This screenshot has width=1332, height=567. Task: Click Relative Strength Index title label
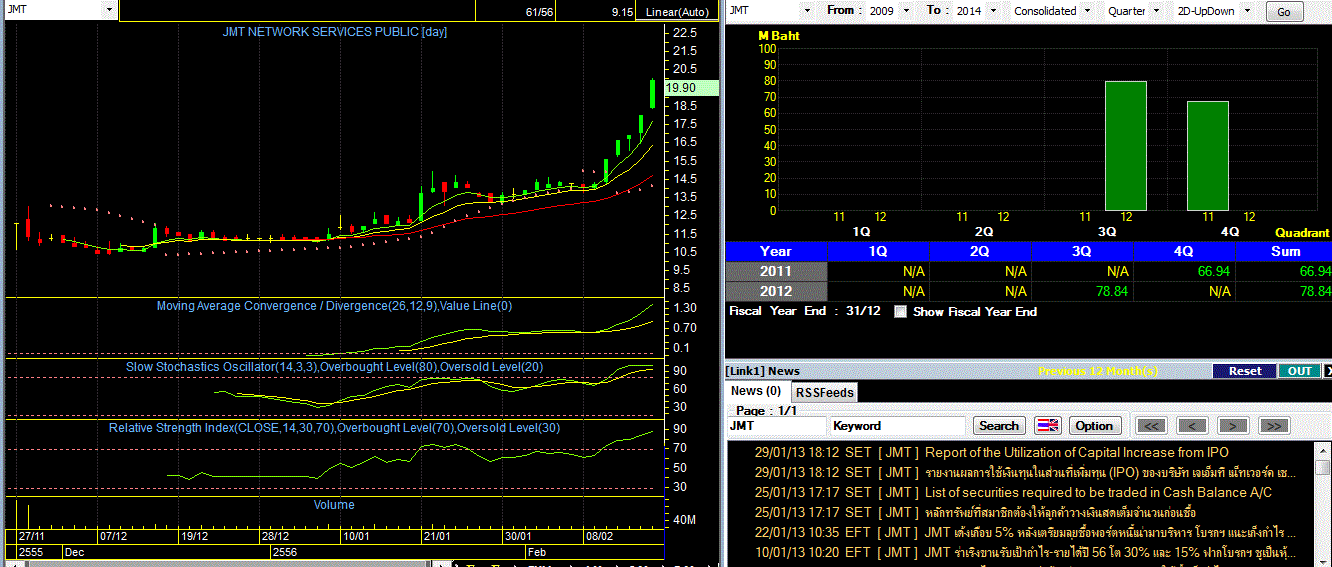(x=334, y=428)
